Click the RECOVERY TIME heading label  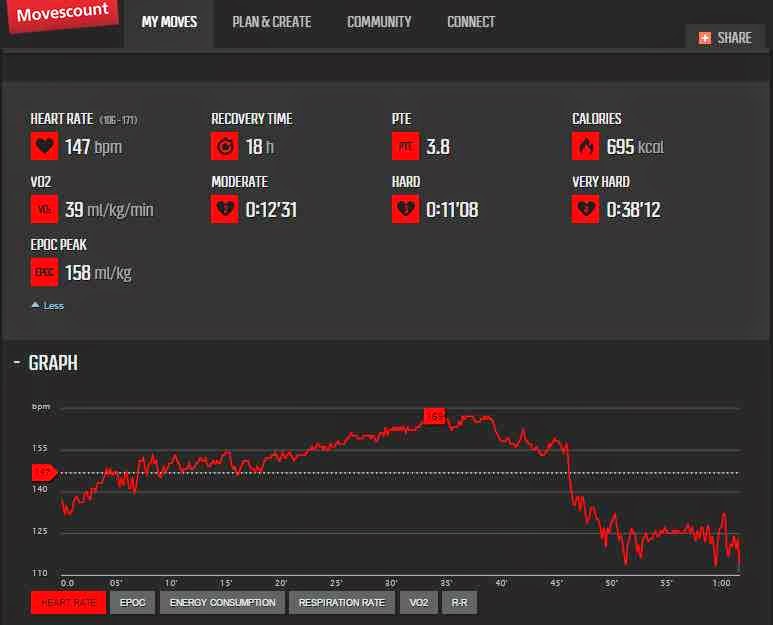[251, 119]
